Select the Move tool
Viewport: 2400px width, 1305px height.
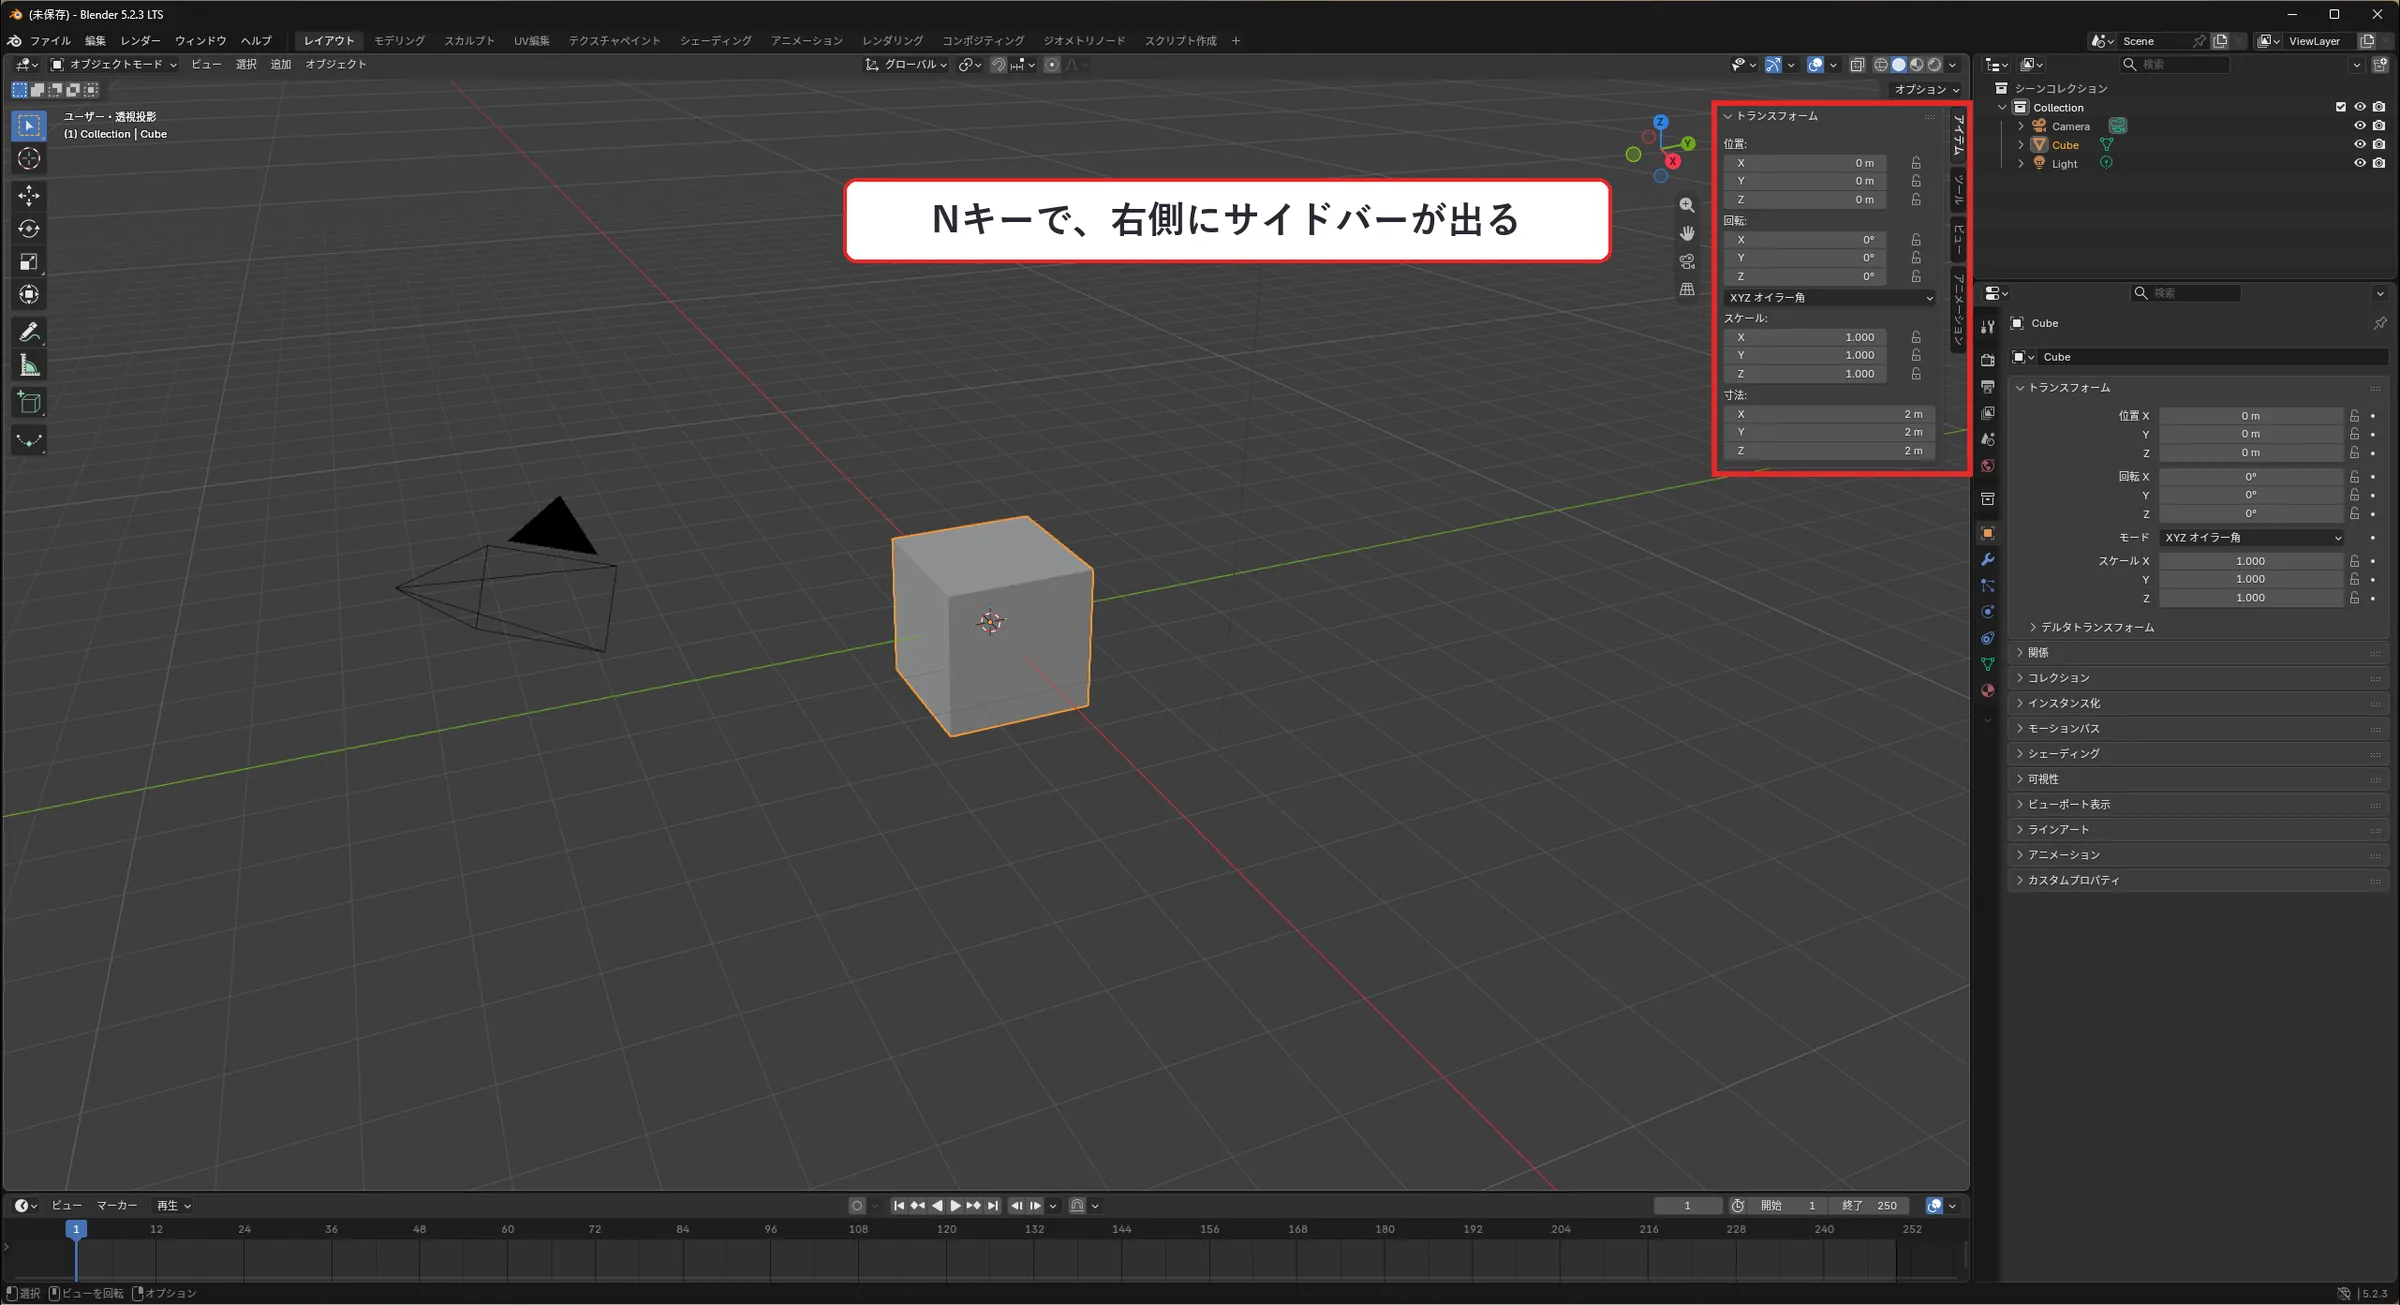click(29, 195)
